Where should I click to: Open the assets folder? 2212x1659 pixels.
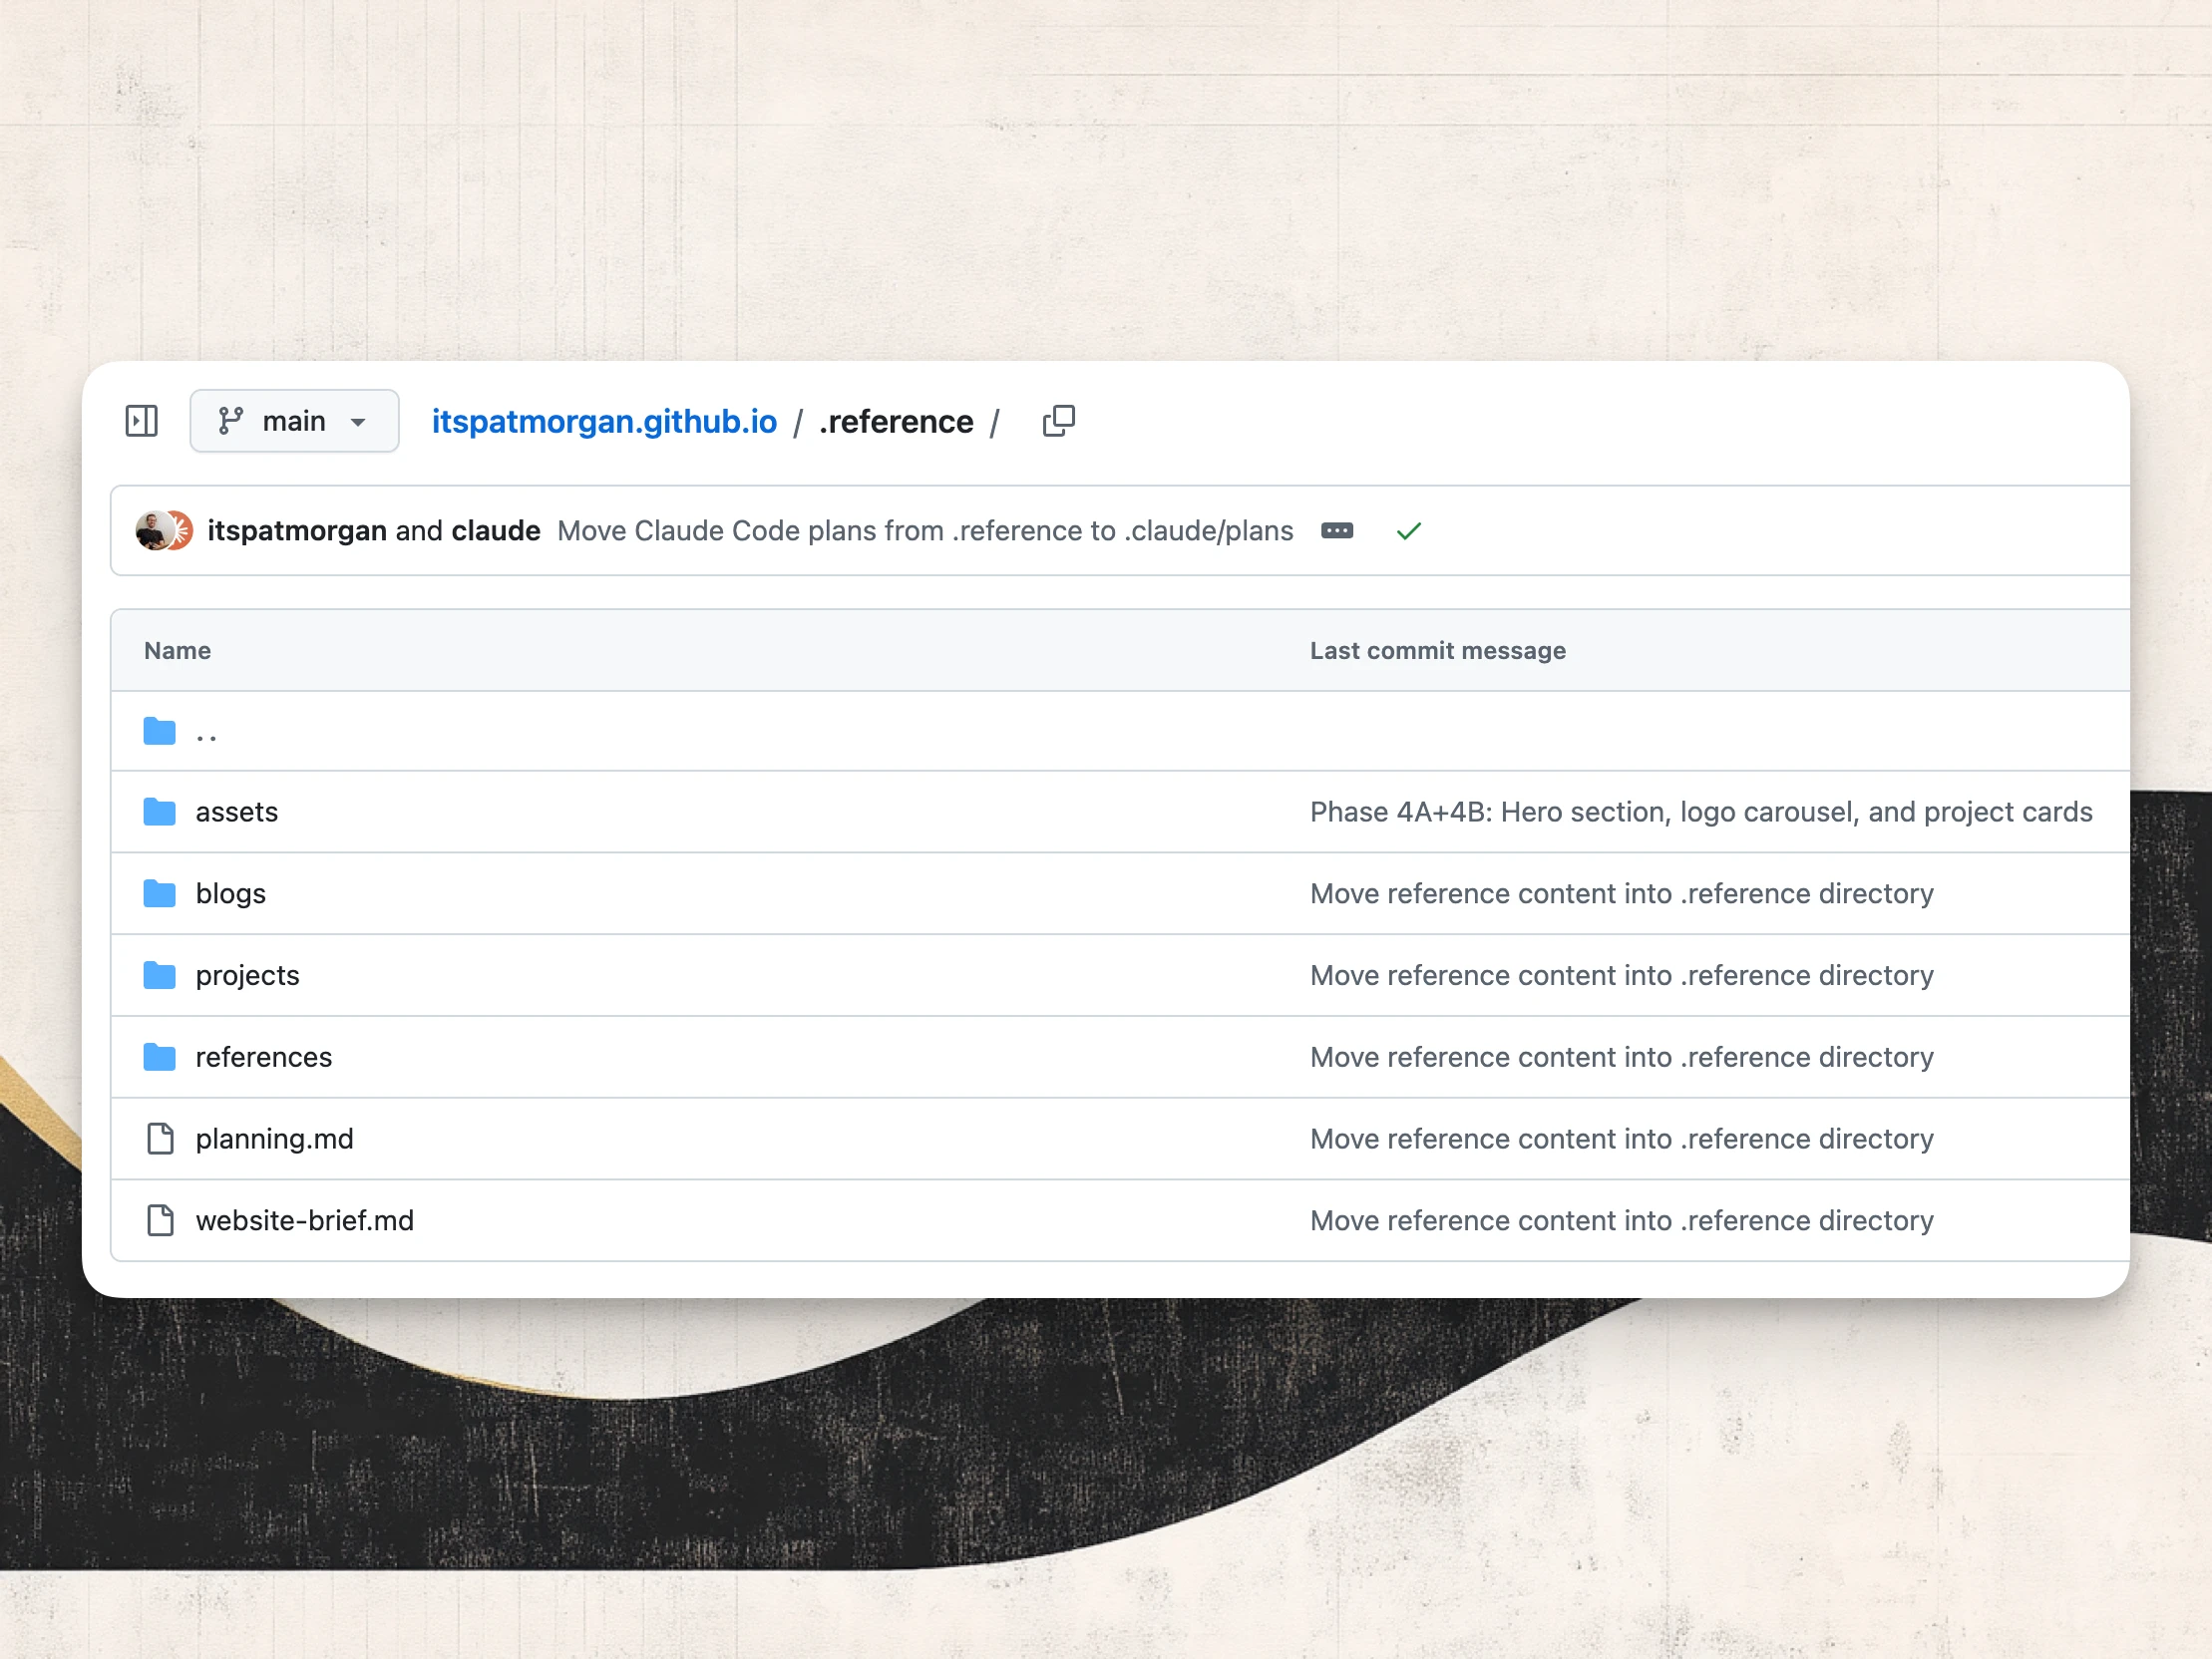tap(236, 812)
